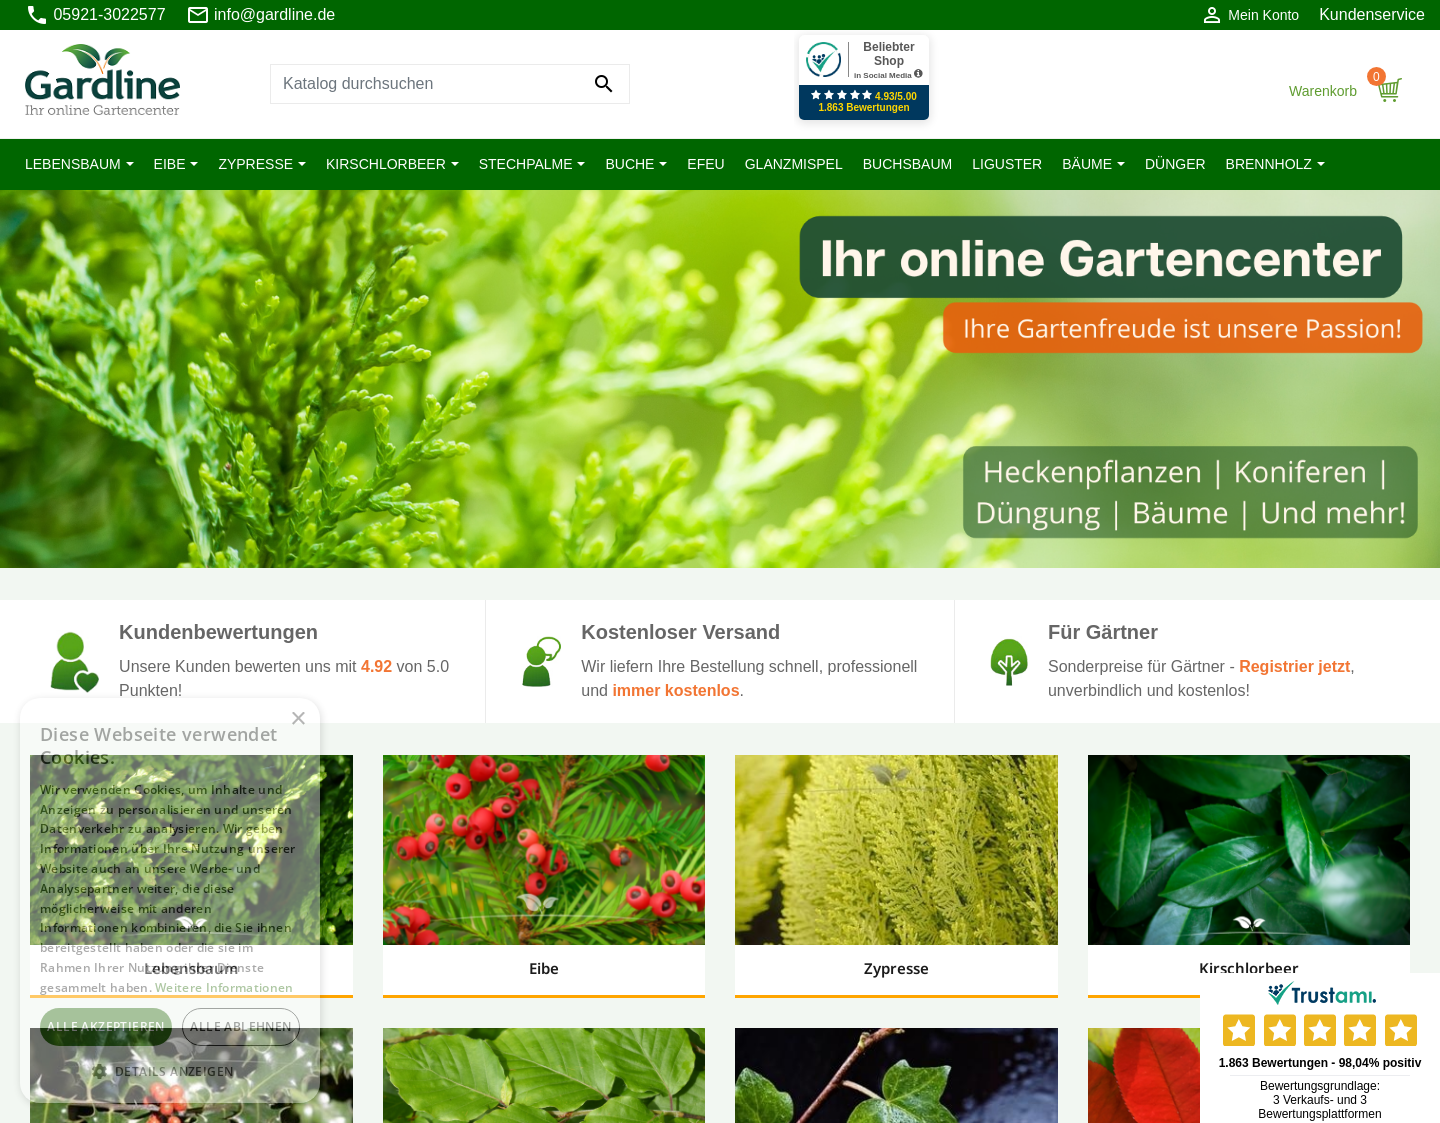Viewport: 1440px width, 1123px height.
Task: Click the hero banner Ihr online Gartencenter
Action: coord(720,379)
